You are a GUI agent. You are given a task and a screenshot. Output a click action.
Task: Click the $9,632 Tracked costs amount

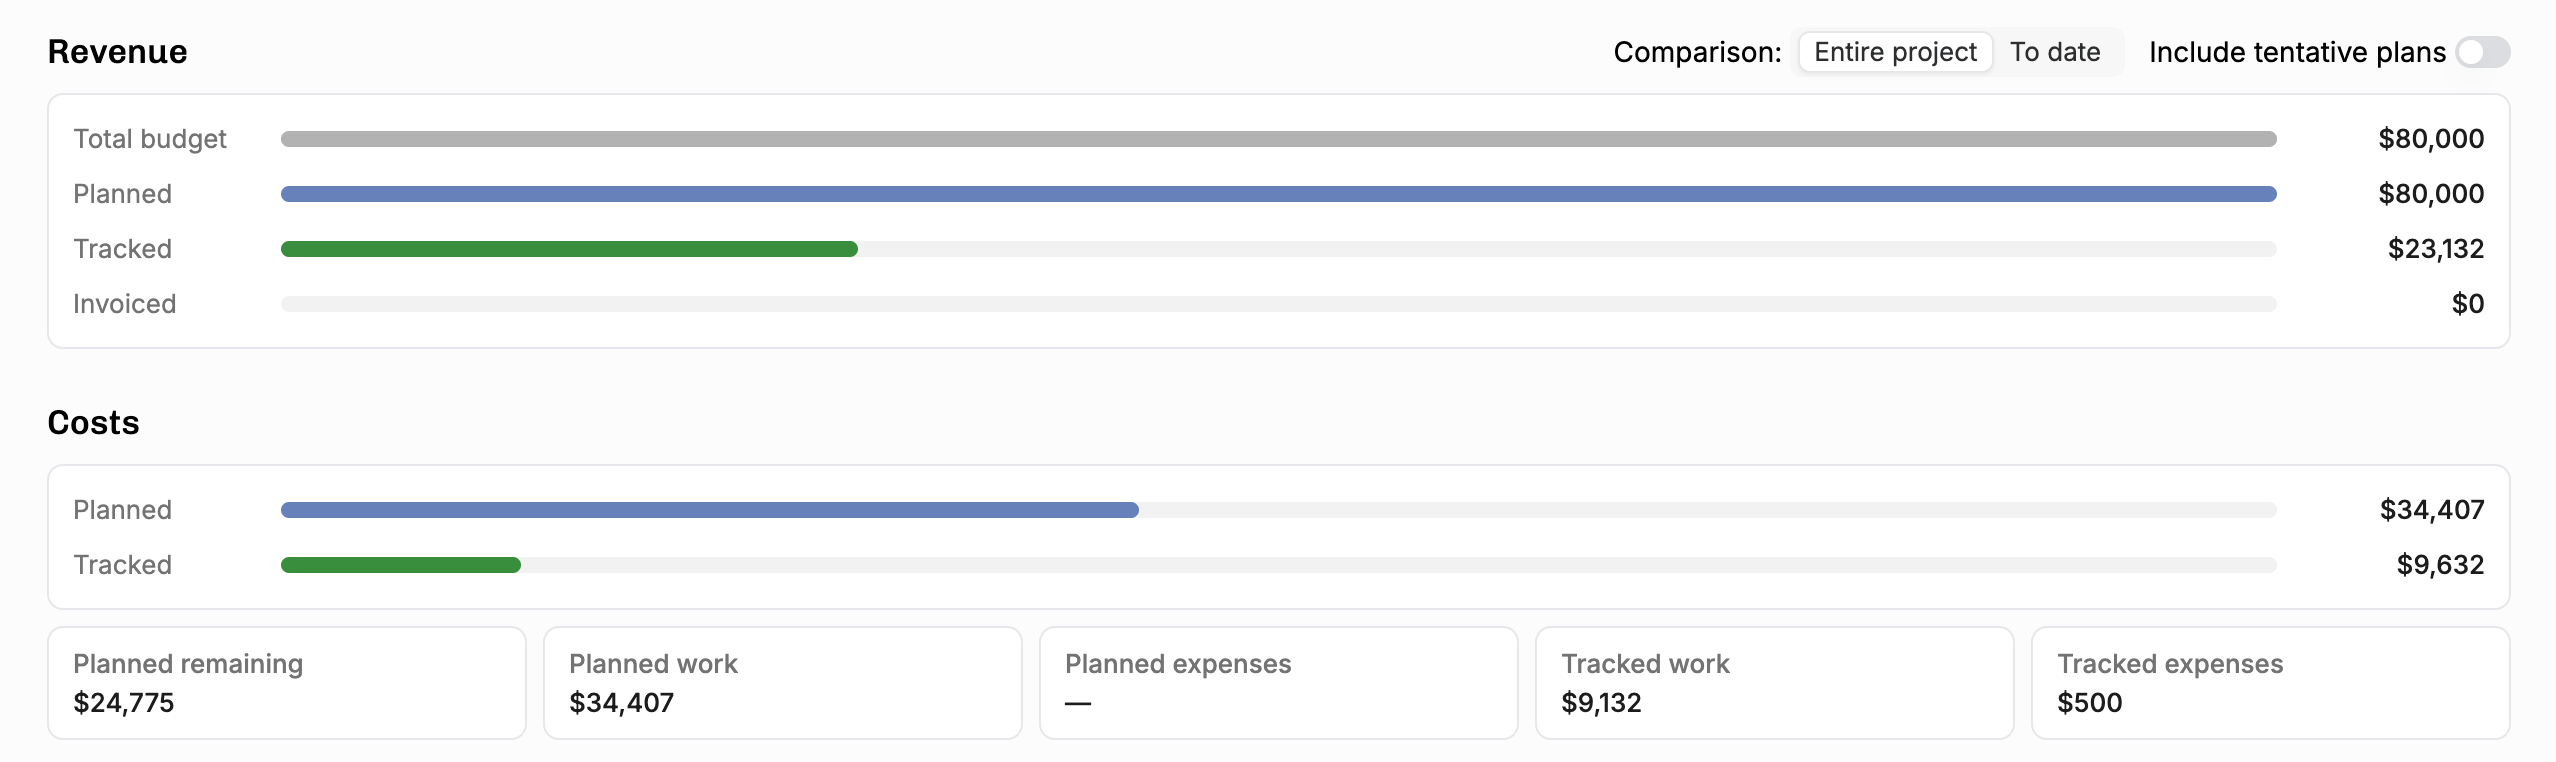[2440, 565]
